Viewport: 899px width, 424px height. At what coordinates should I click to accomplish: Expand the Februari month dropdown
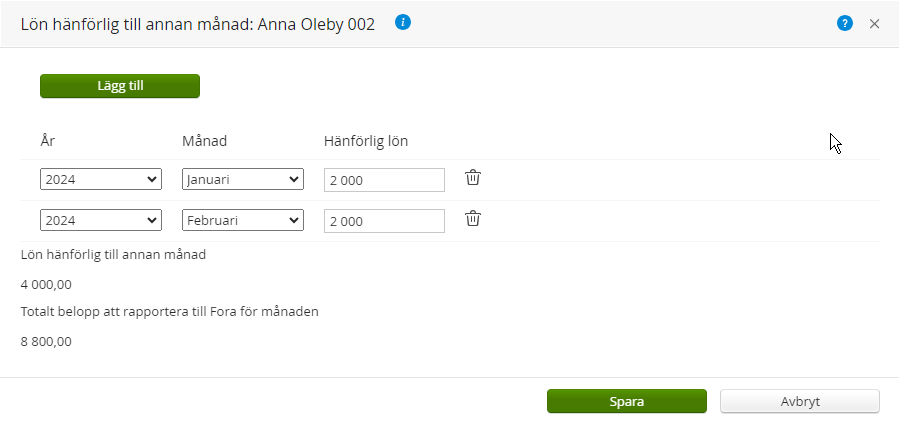pyautogui.click(x=243, y=221)
